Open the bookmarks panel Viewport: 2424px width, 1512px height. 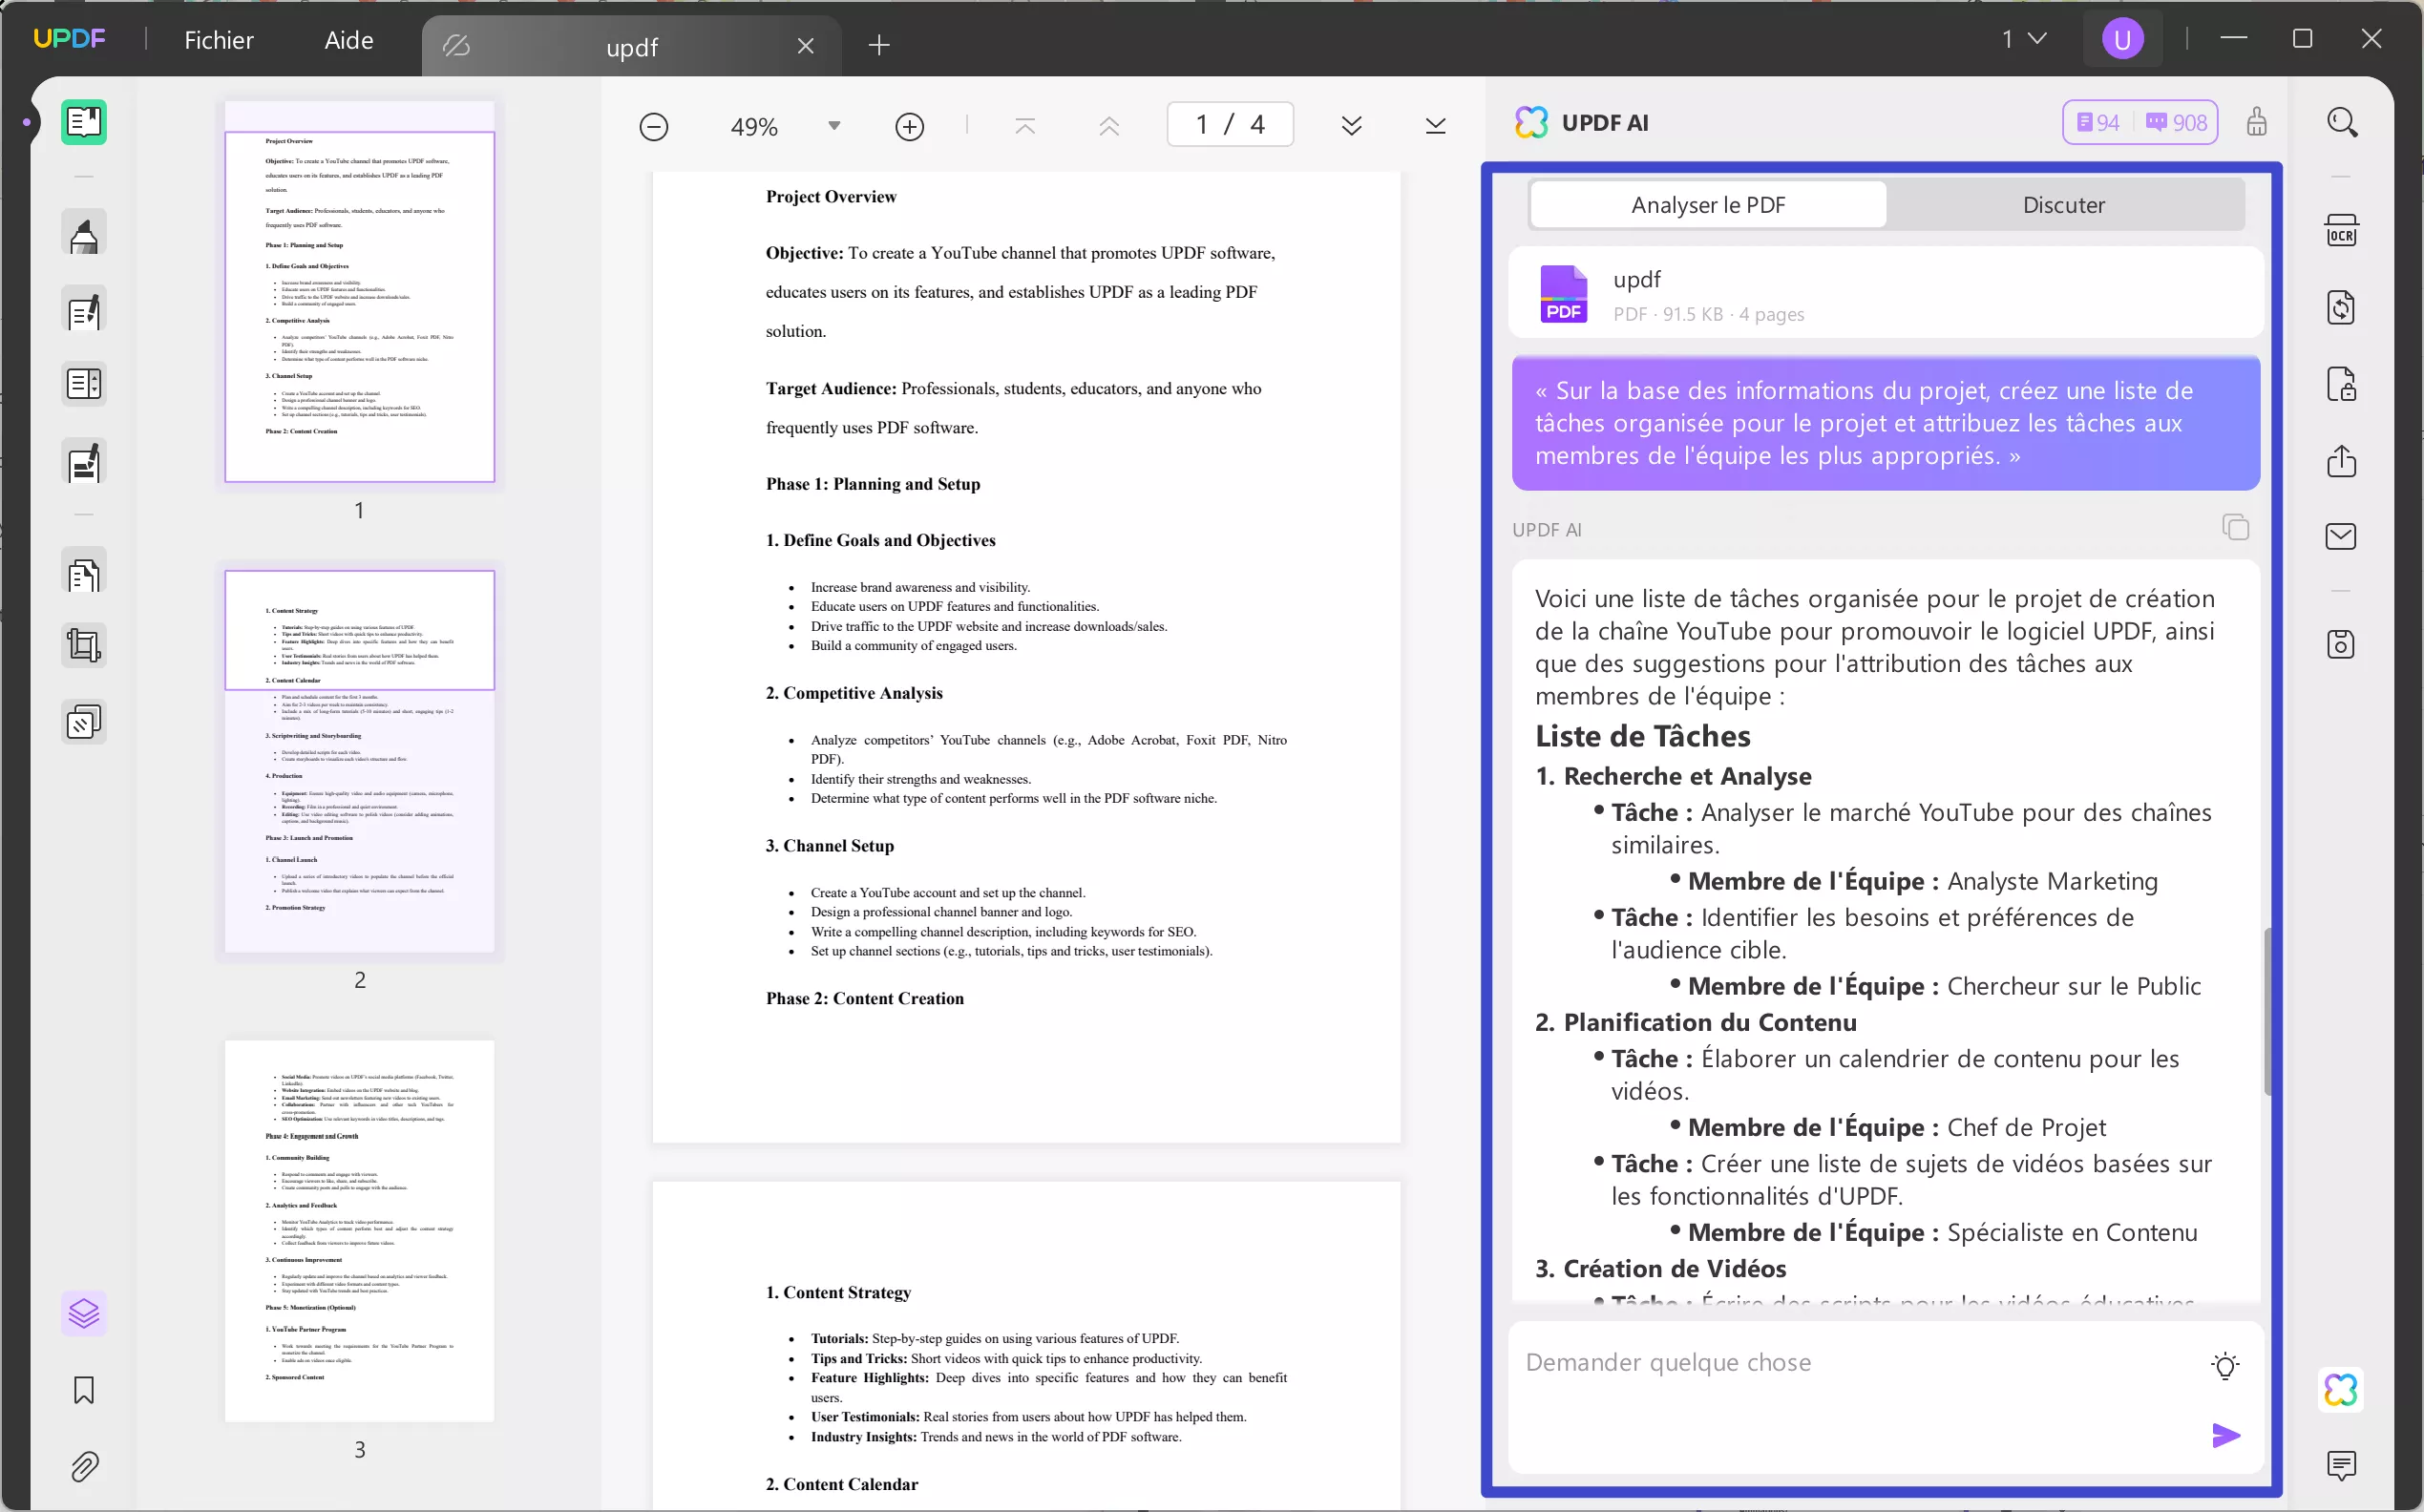tap(84, 1389)
